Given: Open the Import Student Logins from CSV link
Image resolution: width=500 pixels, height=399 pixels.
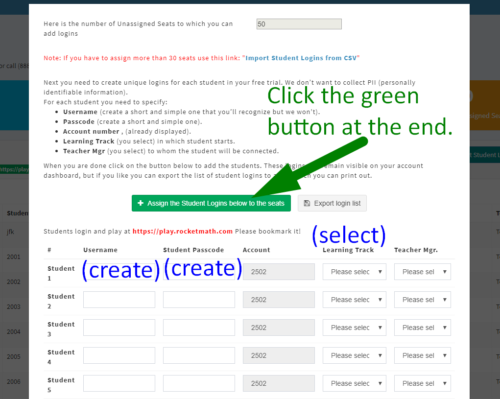Looking at the screenshot, I should click(x=301, y=58).
